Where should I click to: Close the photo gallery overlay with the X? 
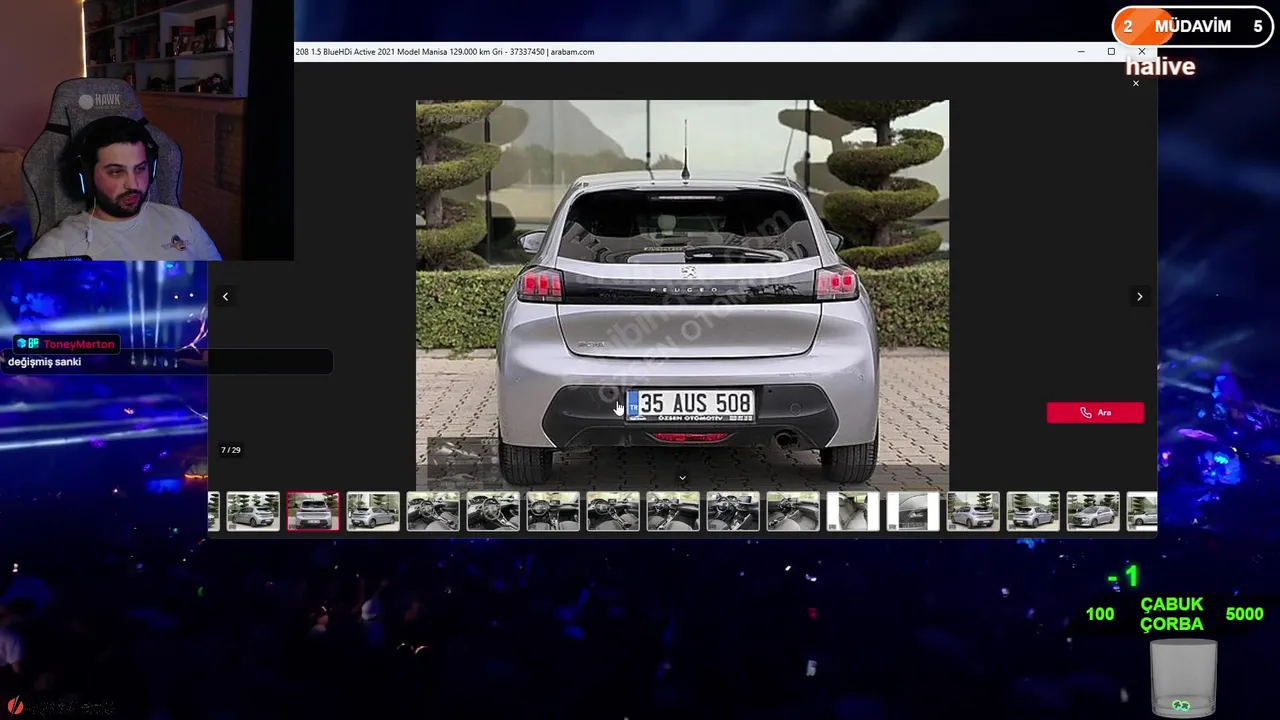click(x=1135, y=83)
